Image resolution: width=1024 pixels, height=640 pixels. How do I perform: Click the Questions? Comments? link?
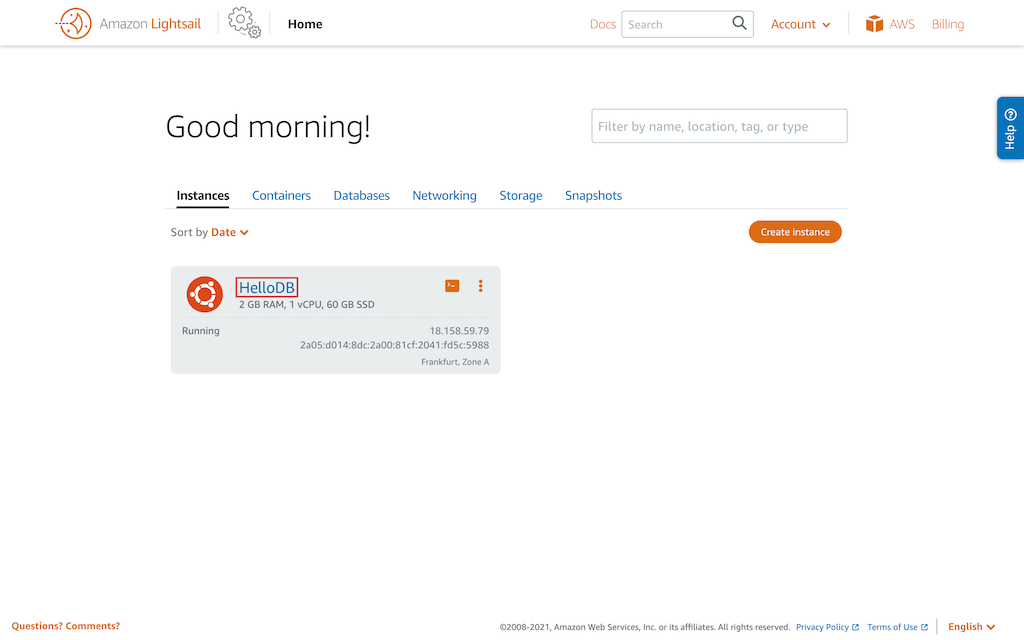66,626
